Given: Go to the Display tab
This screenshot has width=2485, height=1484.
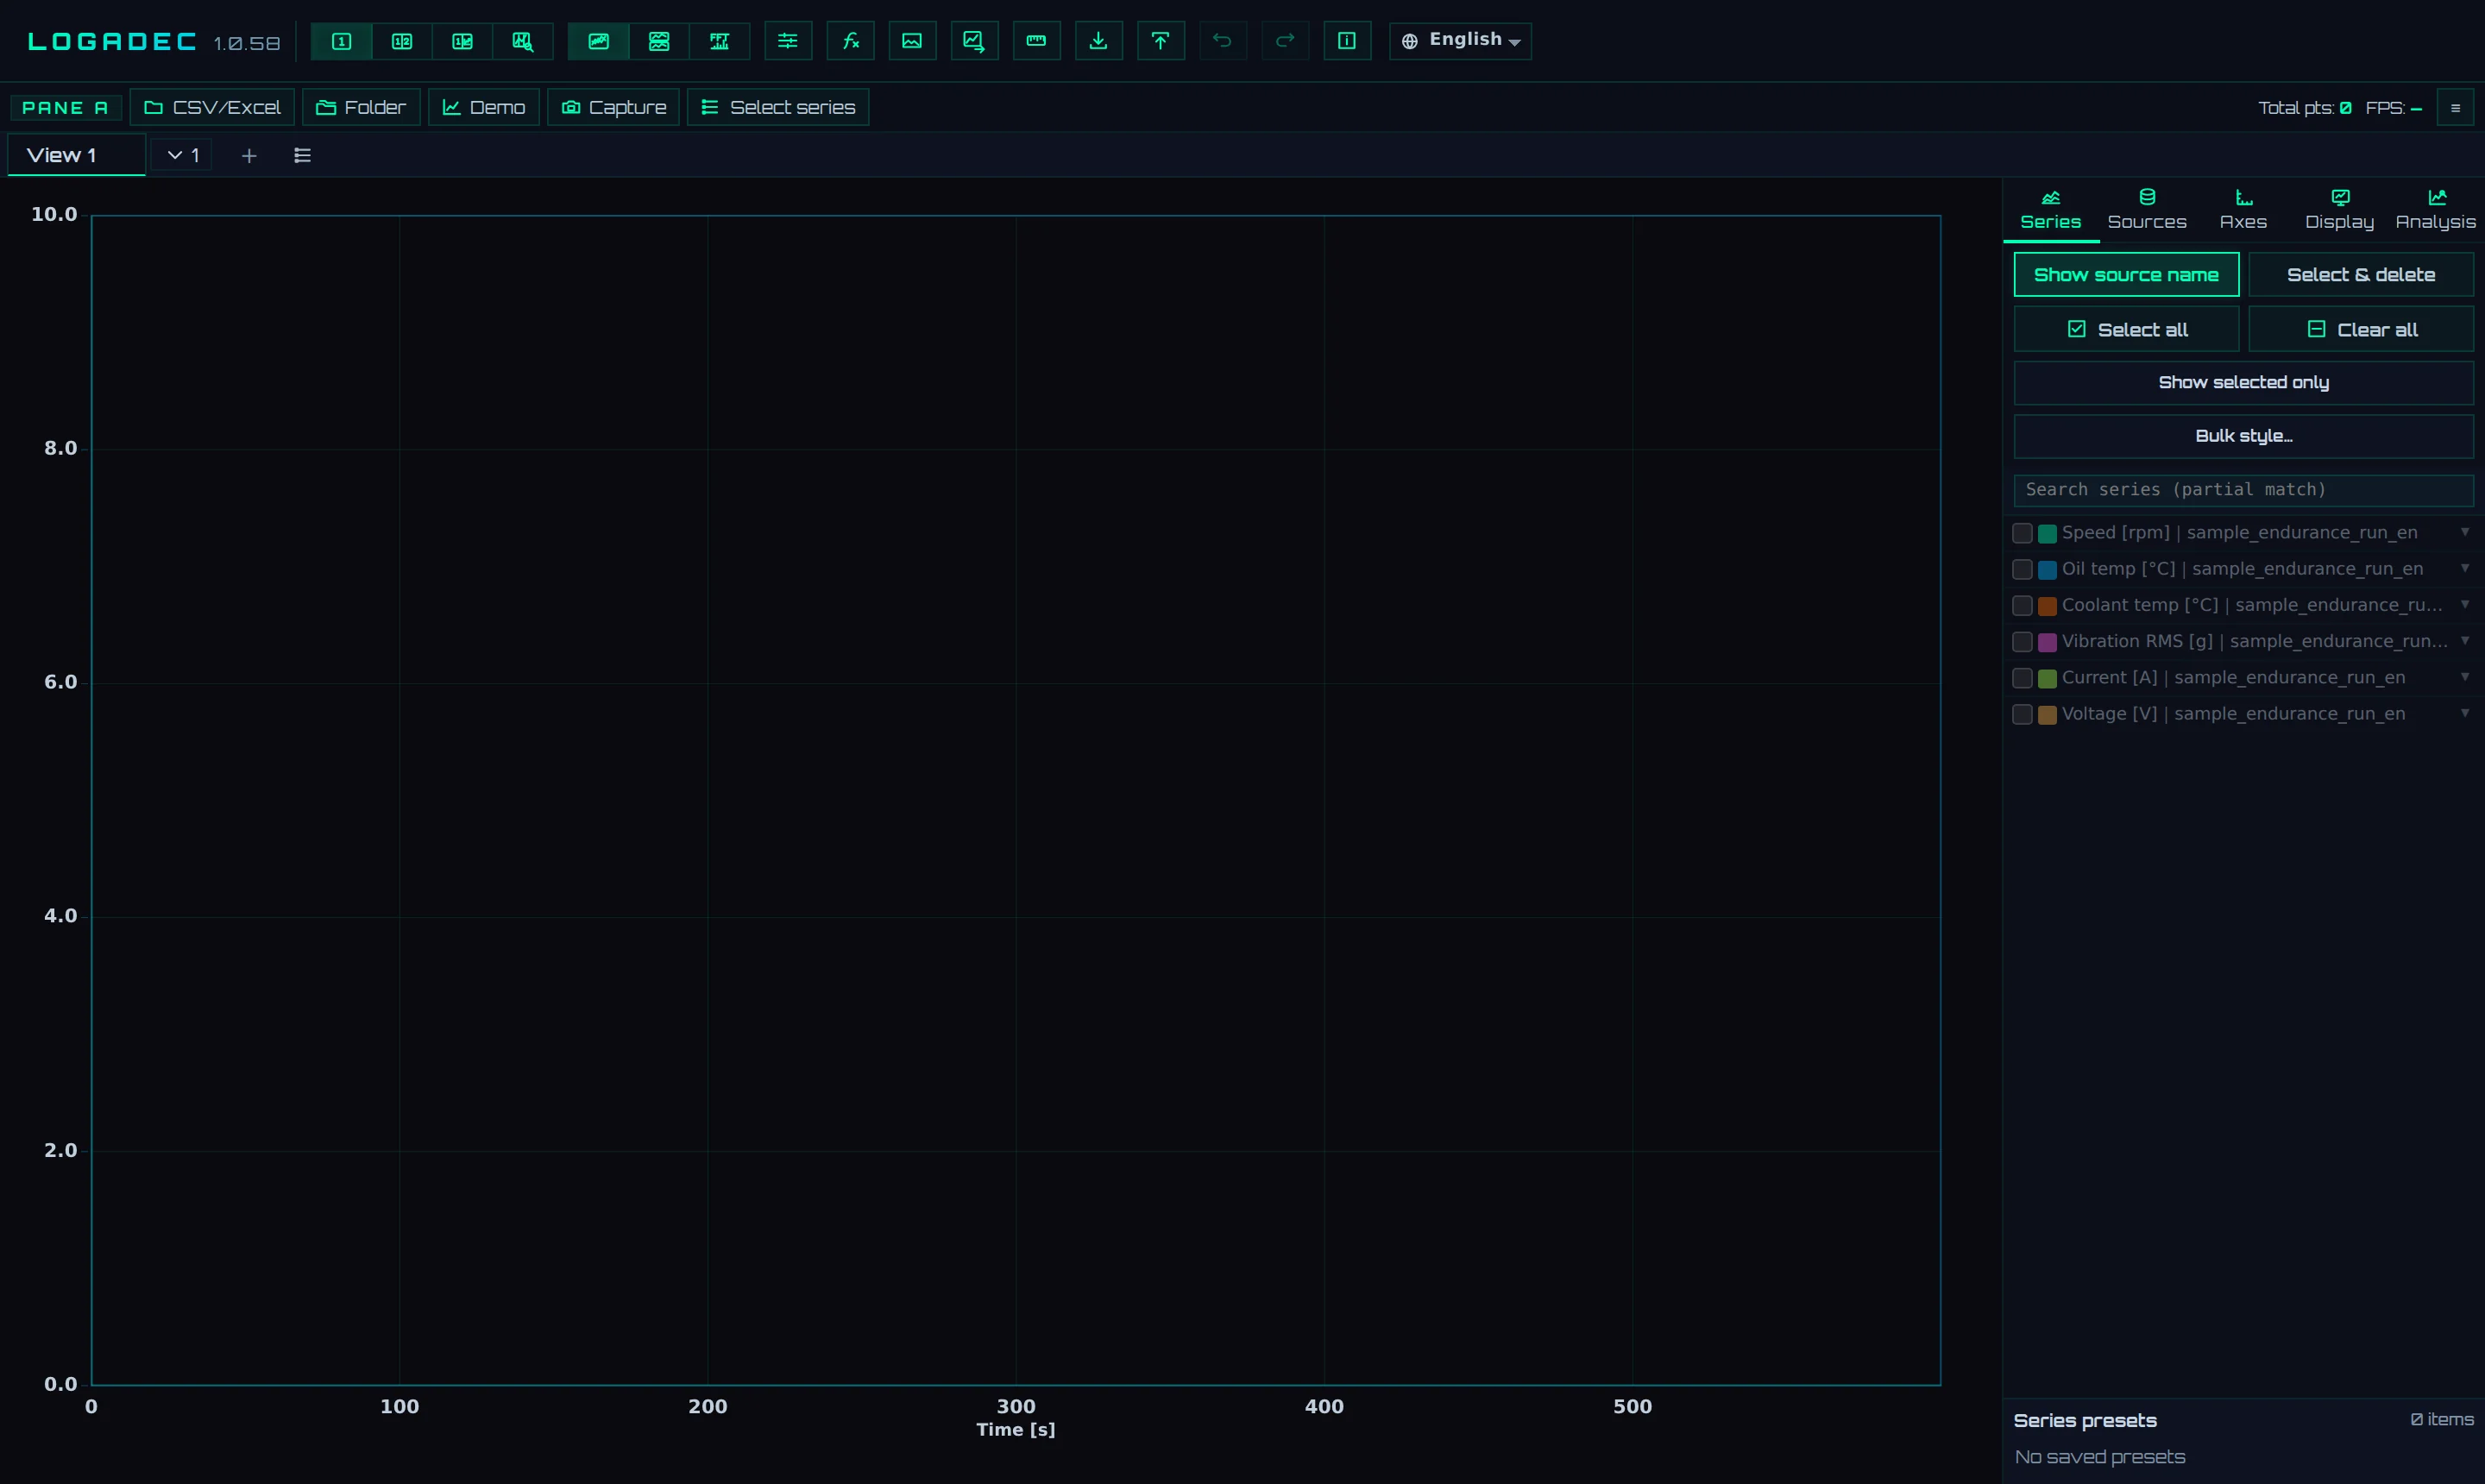Looking at the screenshot, I should pyautogui.click(x=2339, y=210).
